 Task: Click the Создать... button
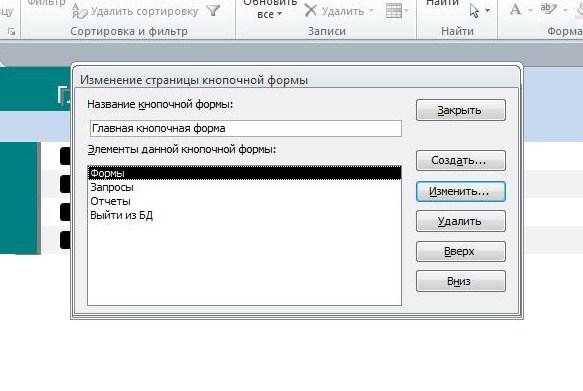click(x=461, y=160)
